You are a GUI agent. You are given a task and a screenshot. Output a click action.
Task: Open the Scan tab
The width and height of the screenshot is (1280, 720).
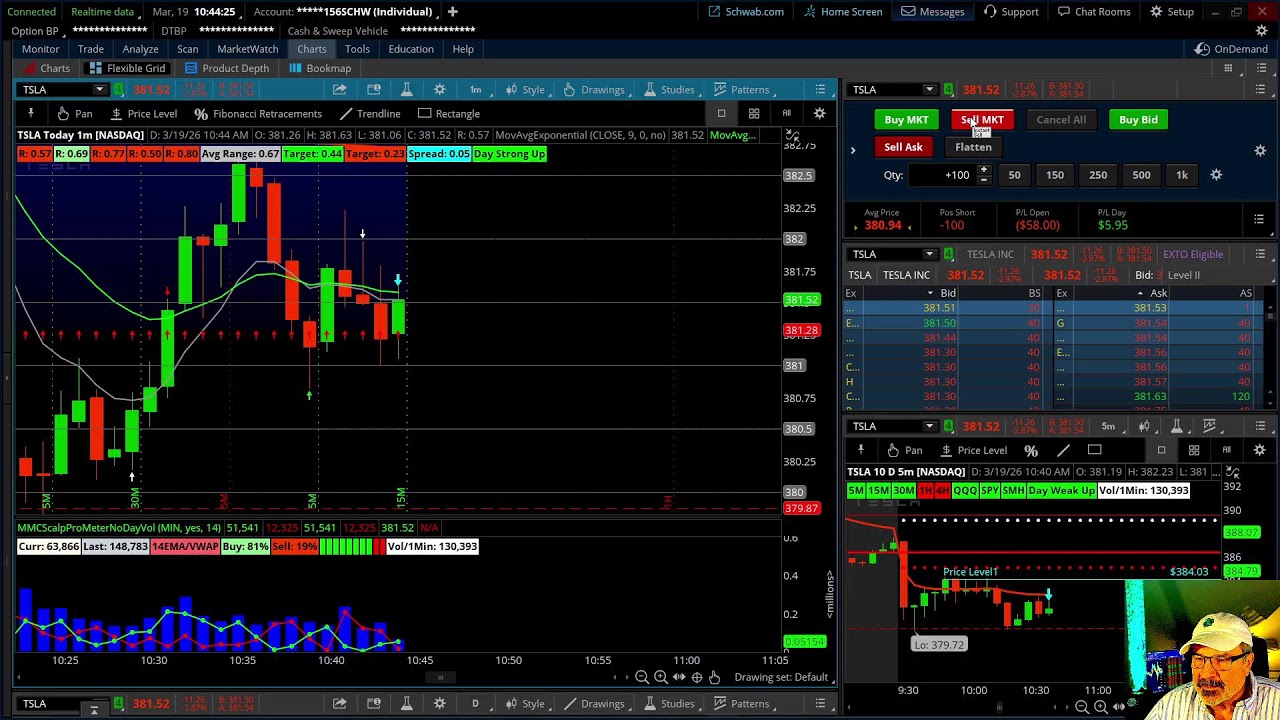[187, 49]
